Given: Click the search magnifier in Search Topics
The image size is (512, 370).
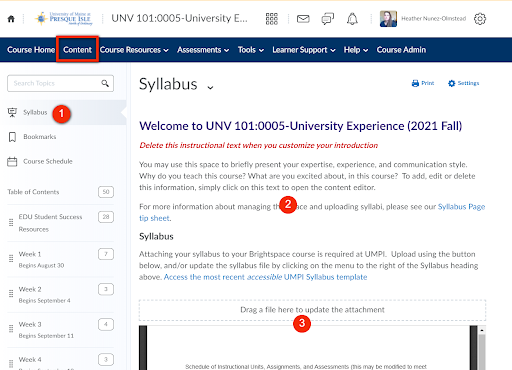Looking at the screenshot, I should coord(105,83).
